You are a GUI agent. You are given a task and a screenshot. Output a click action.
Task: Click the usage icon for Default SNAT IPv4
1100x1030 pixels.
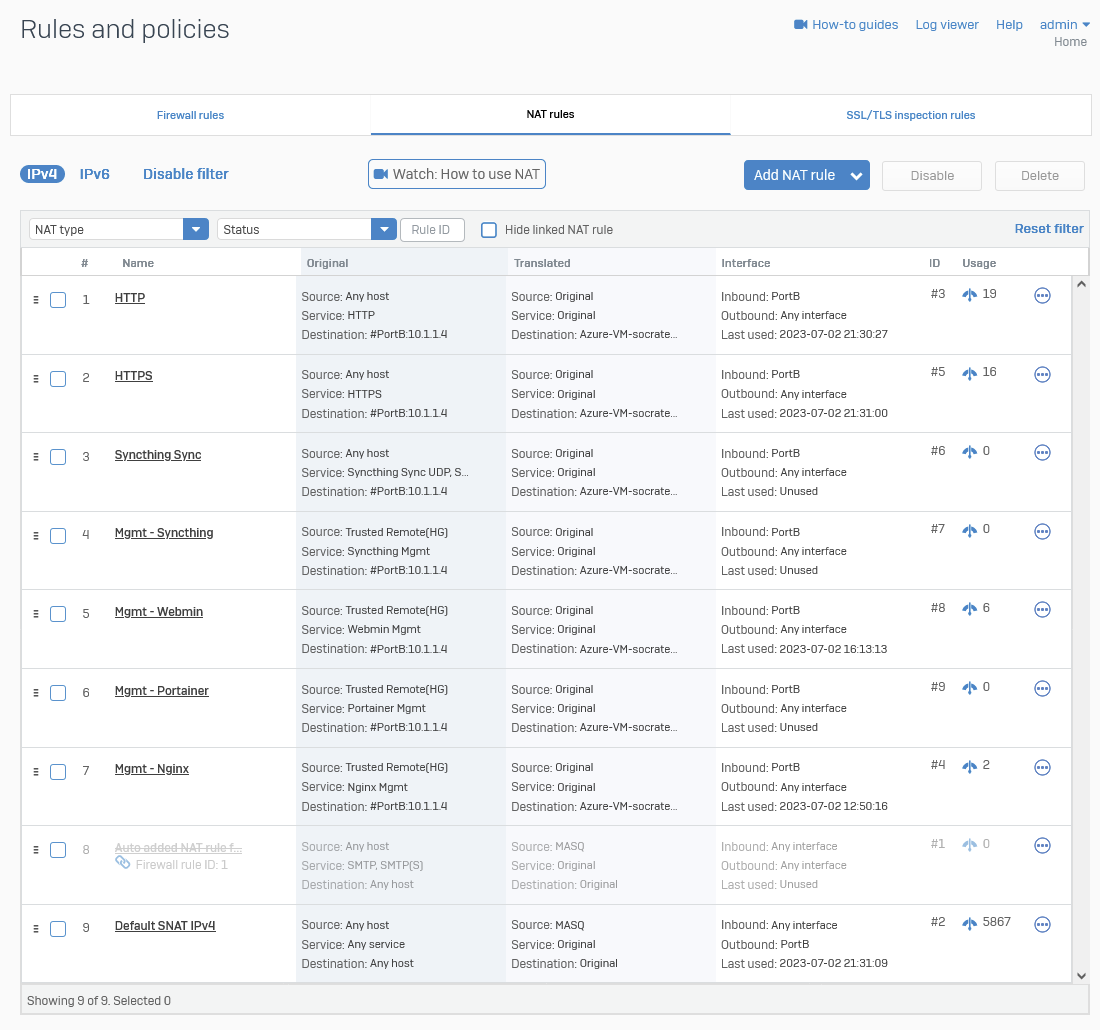click(x=969, y=923)
